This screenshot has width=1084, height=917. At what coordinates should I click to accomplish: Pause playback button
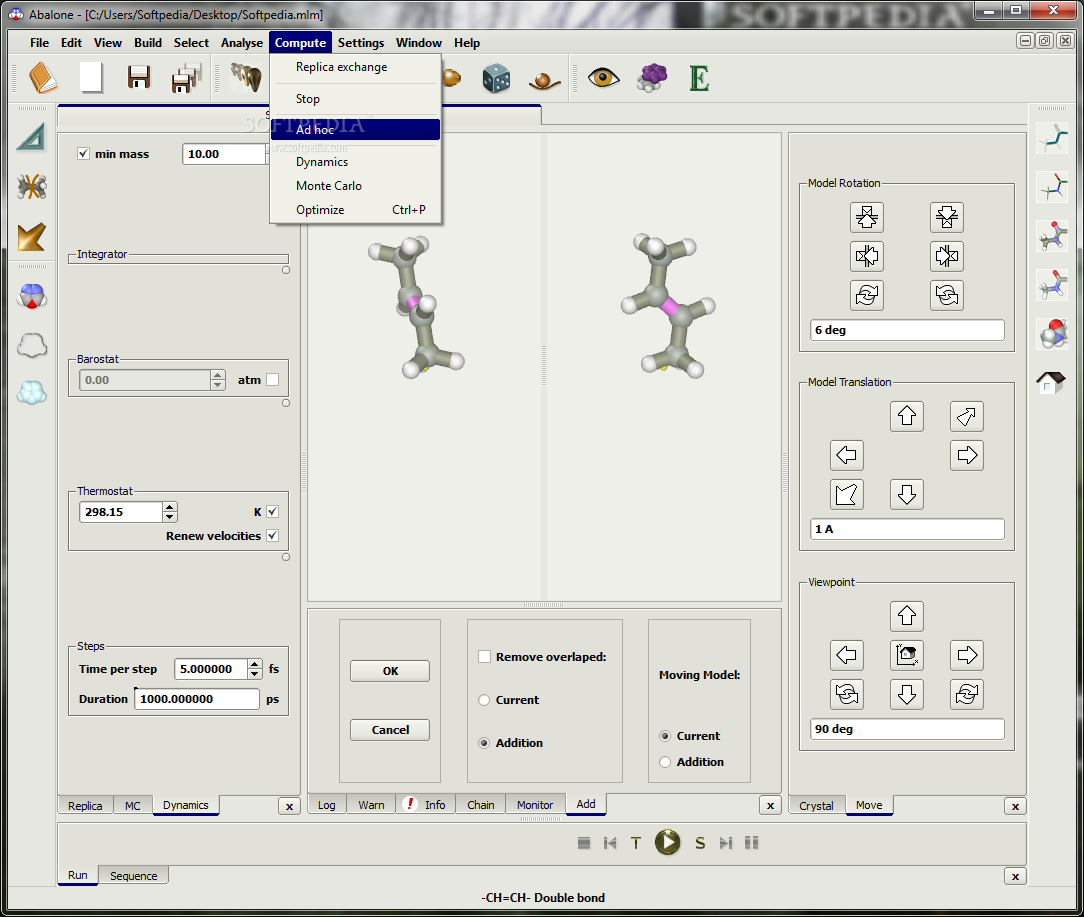[751, 843]
